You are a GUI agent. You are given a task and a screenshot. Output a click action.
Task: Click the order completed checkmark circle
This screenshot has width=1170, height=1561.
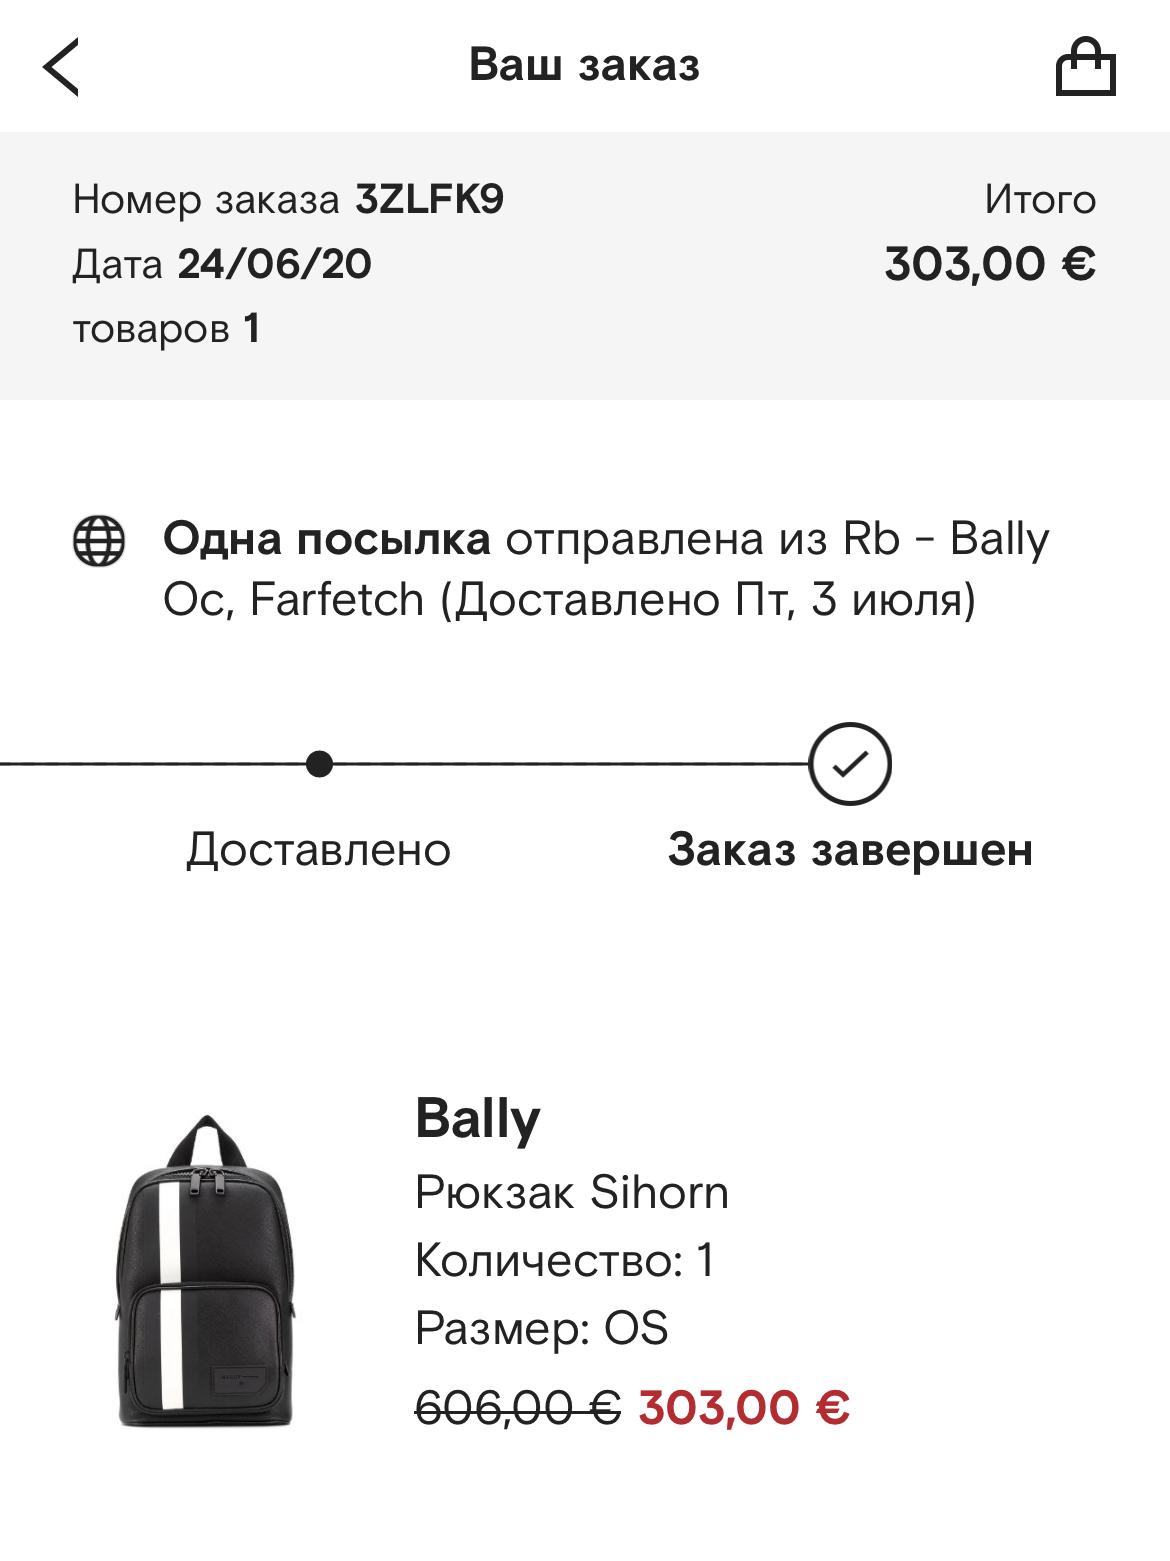pyautogui.click(x=849, y=764)
